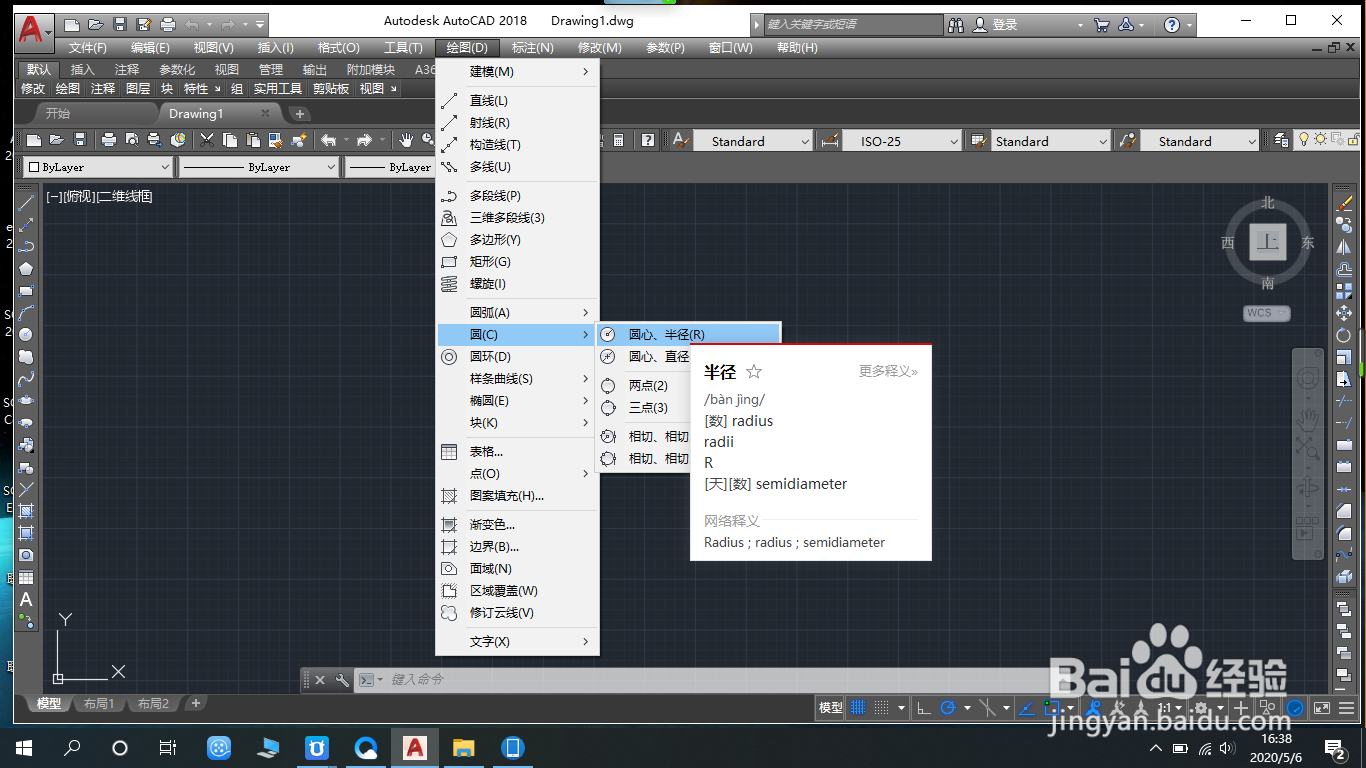Select the Multiline Text A tool in left toolbar
1366x768 pixels.
tap(26, 600)
